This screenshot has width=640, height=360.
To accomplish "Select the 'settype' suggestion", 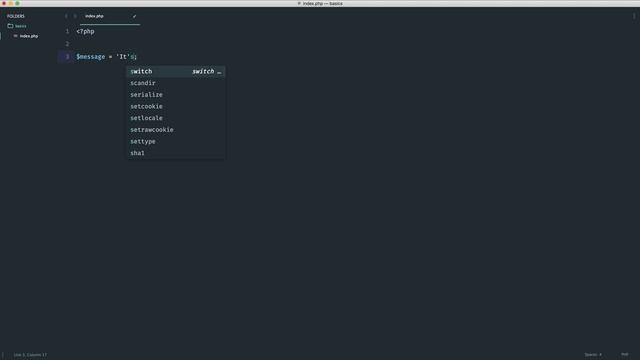I will pos(176,142).
